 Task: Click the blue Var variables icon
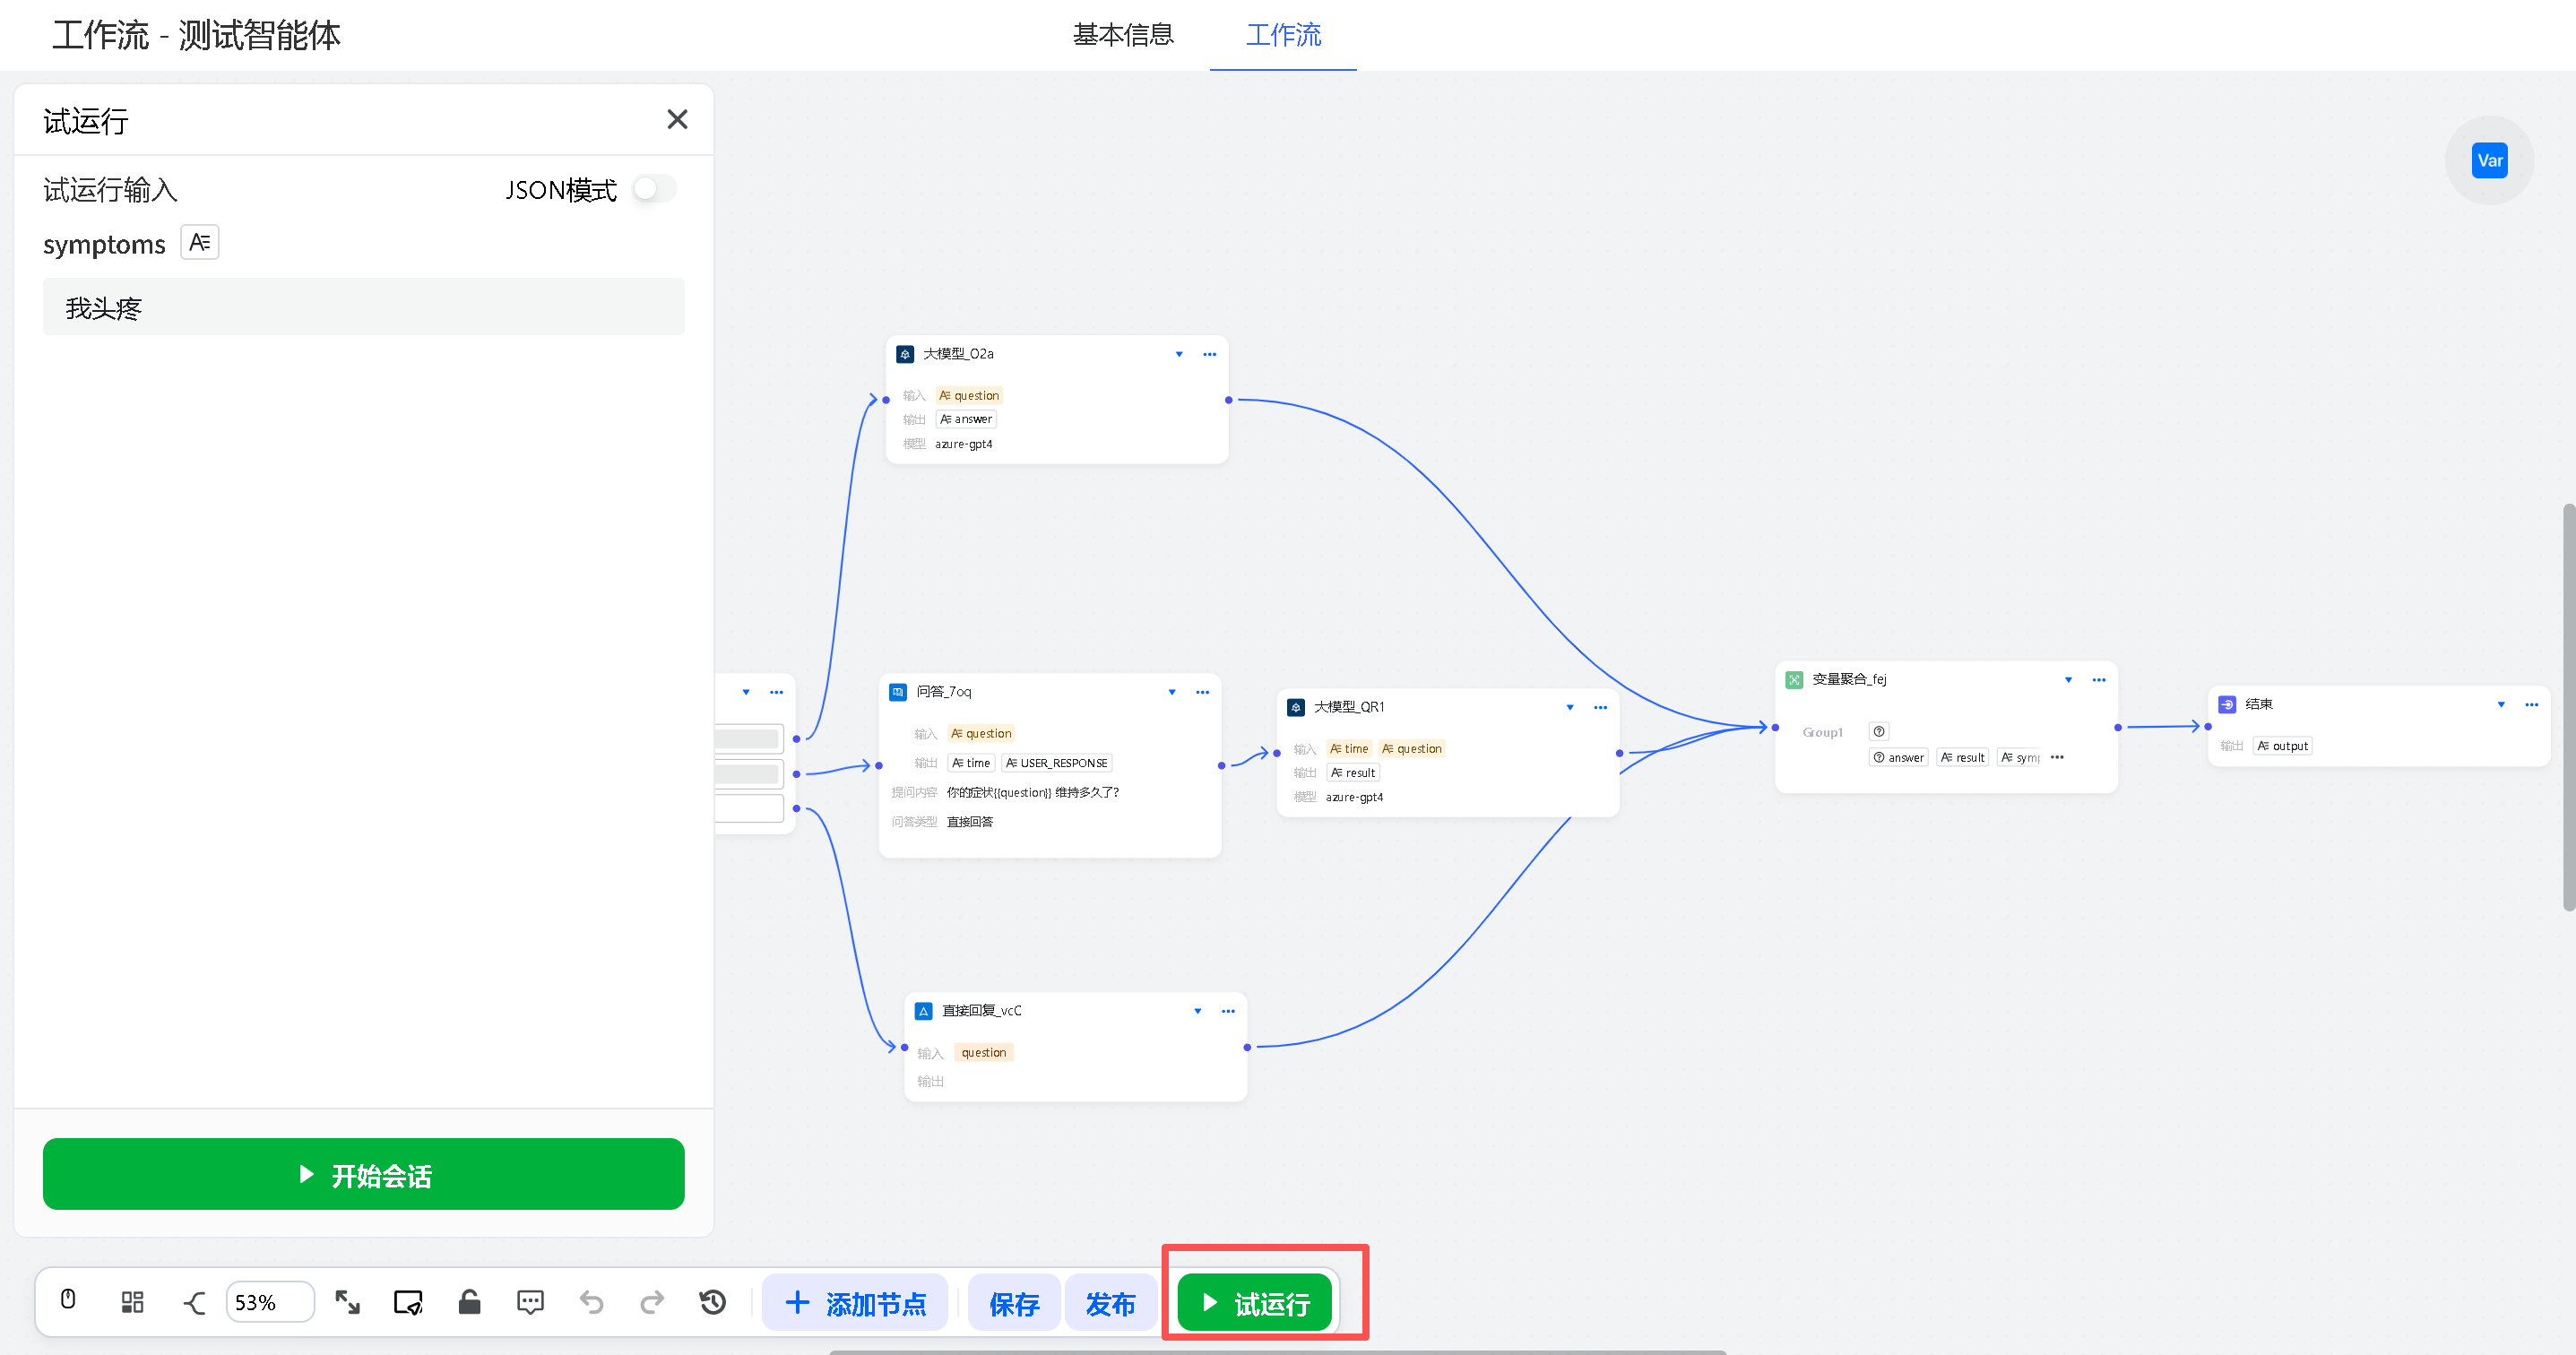2488,160
